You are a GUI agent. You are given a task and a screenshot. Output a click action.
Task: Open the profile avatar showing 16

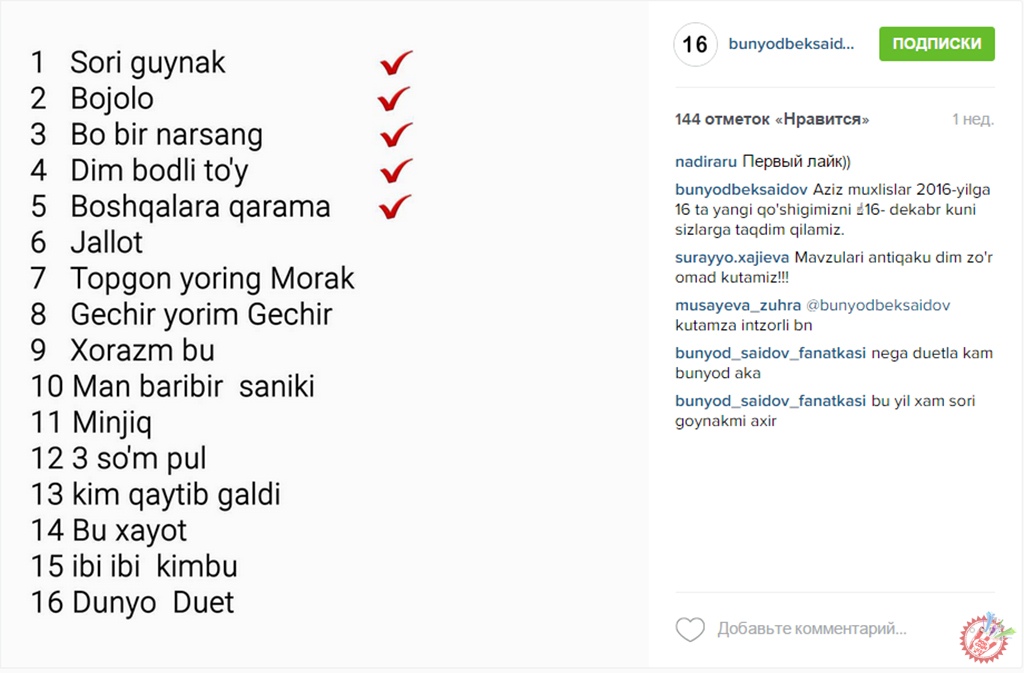[695, 45]
